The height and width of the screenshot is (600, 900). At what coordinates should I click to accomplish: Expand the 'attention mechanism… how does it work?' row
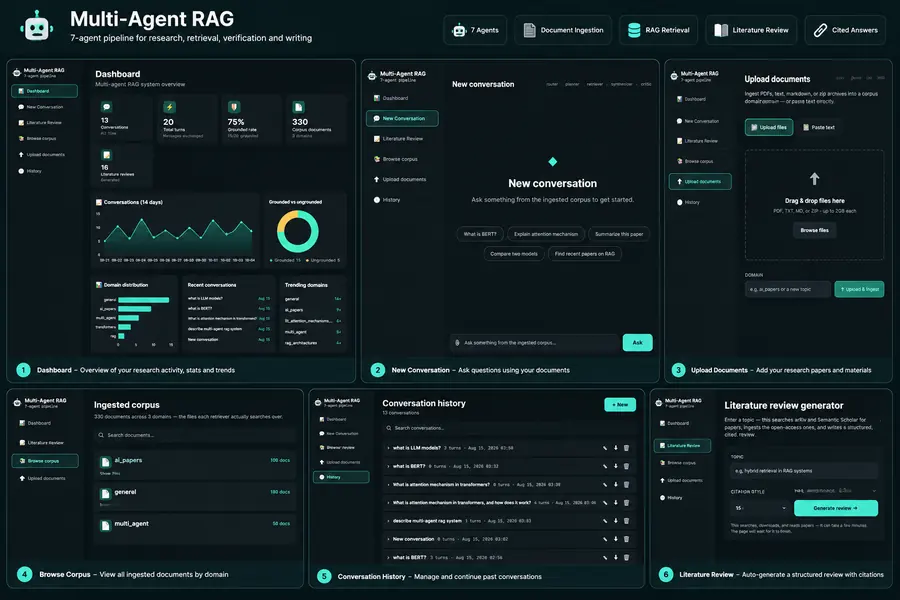click(x=389, y=502)
